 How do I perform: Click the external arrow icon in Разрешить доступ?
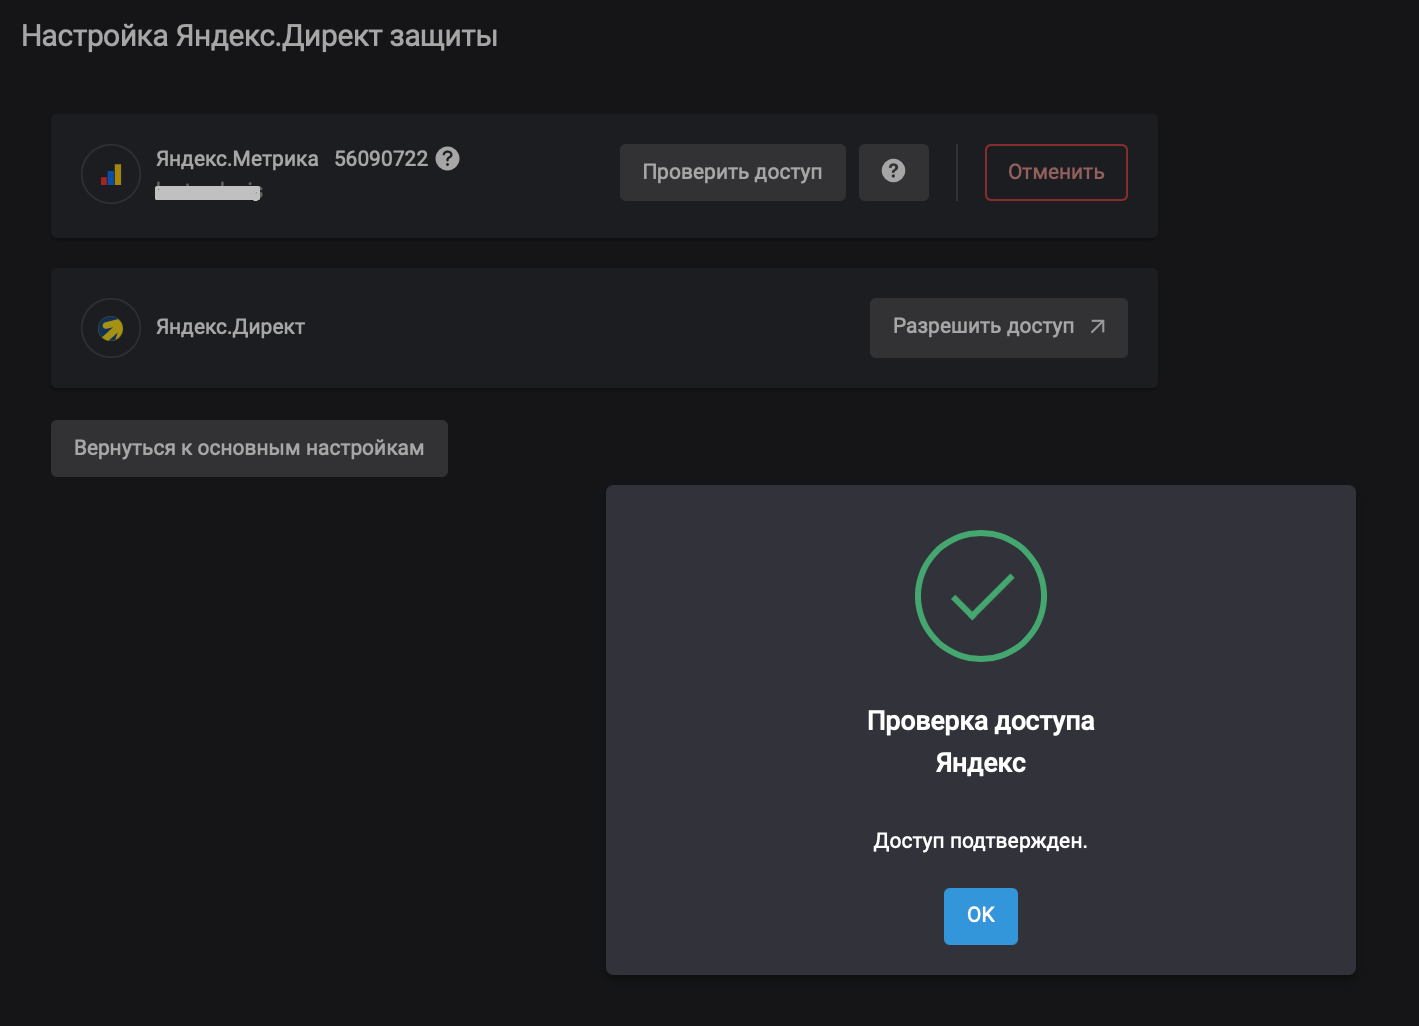[1098, 327]
